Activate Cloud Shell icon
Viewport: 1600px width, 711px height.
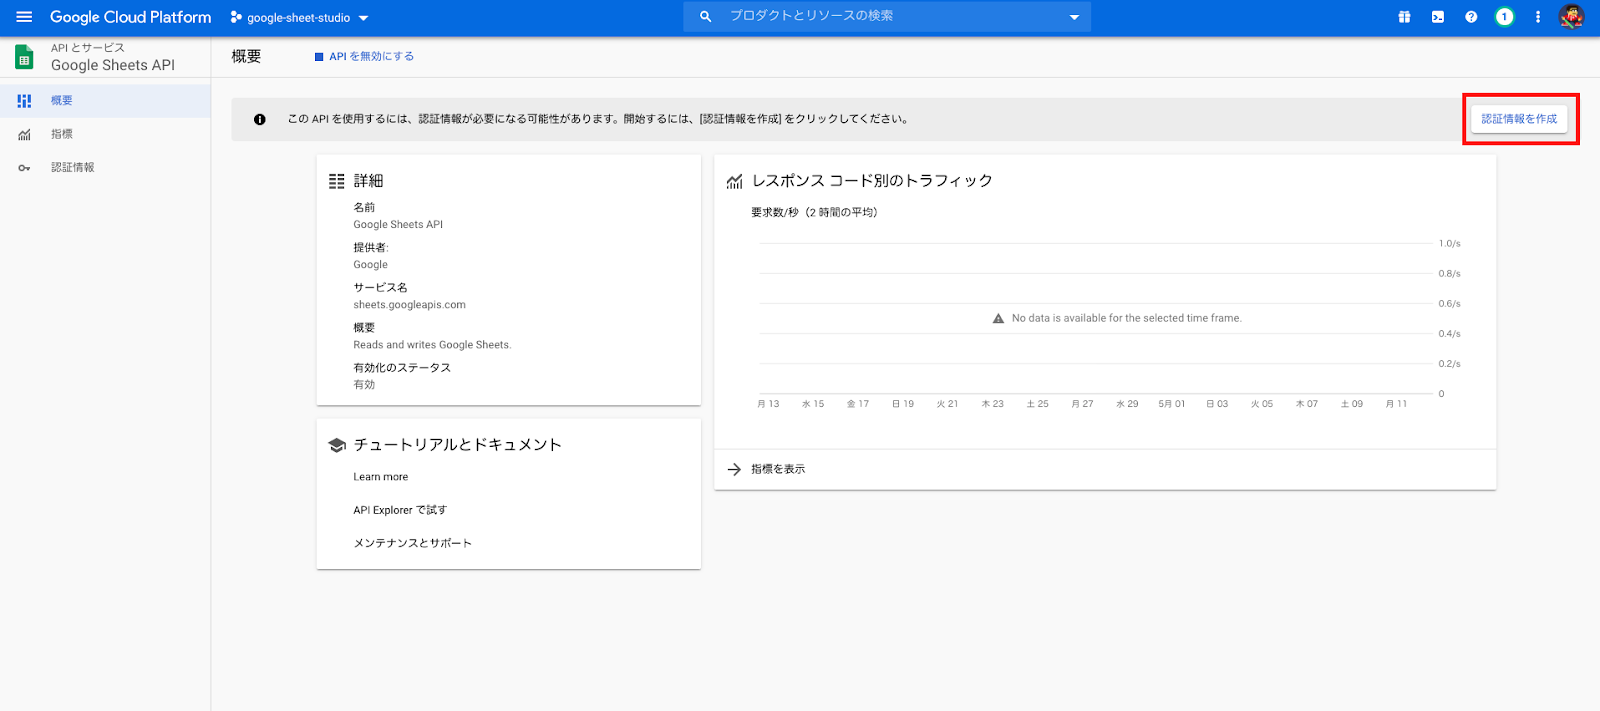click(x=1437, y=17)
